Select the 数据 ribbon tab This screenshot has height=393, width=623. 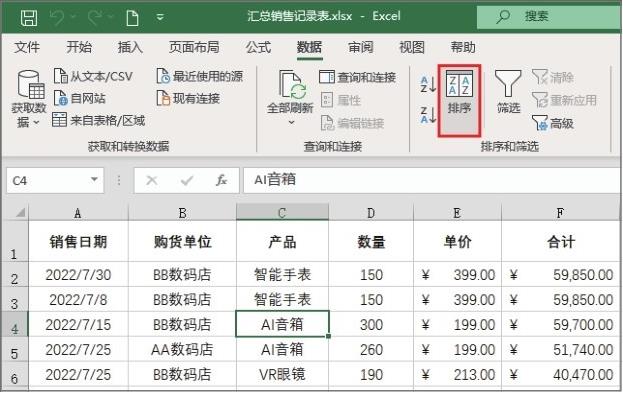[x=309, y=47]
